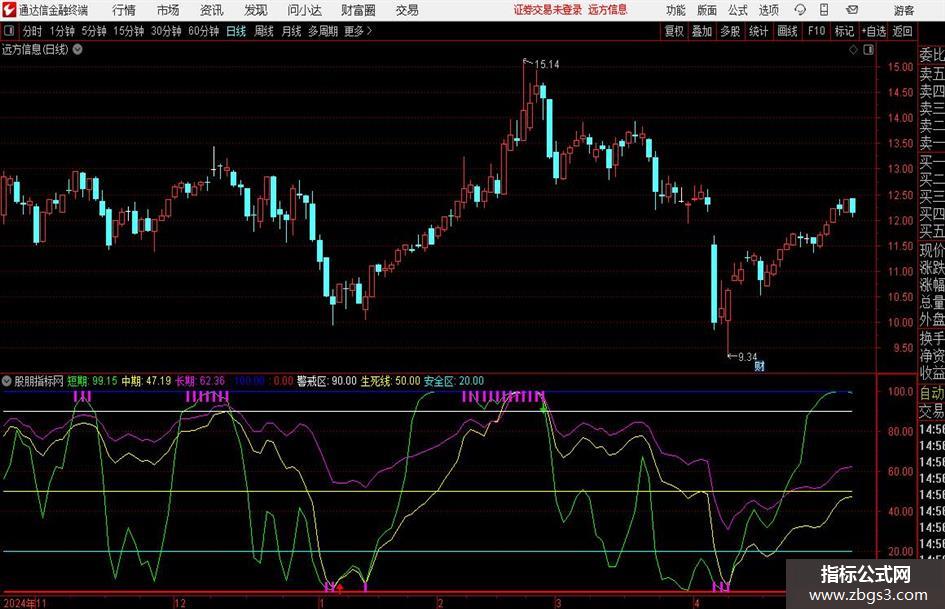
Task: Switch to the 月线 monthly tab
Action: (x=291, y=31)
